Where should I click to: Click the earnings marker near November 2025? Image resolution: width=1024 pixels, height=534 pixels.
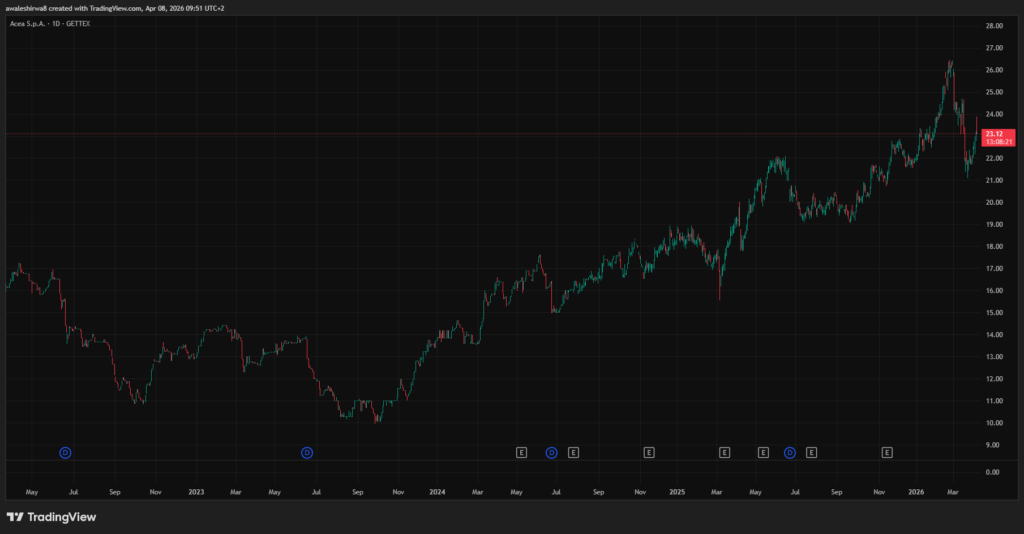pos(887,453)
